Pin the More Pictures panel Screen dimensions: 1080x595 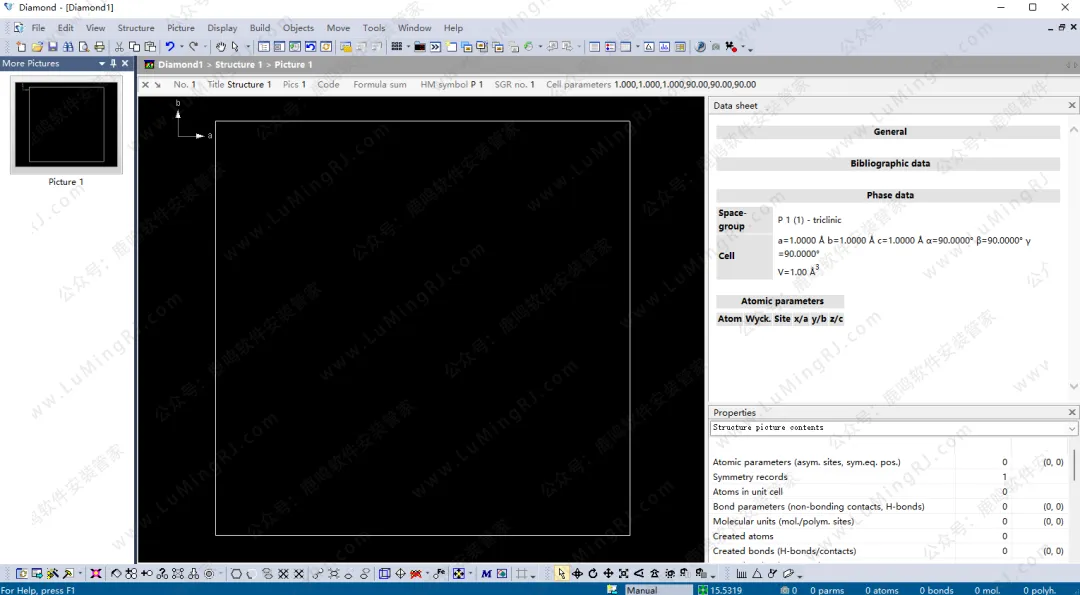(x=113, y=64)
